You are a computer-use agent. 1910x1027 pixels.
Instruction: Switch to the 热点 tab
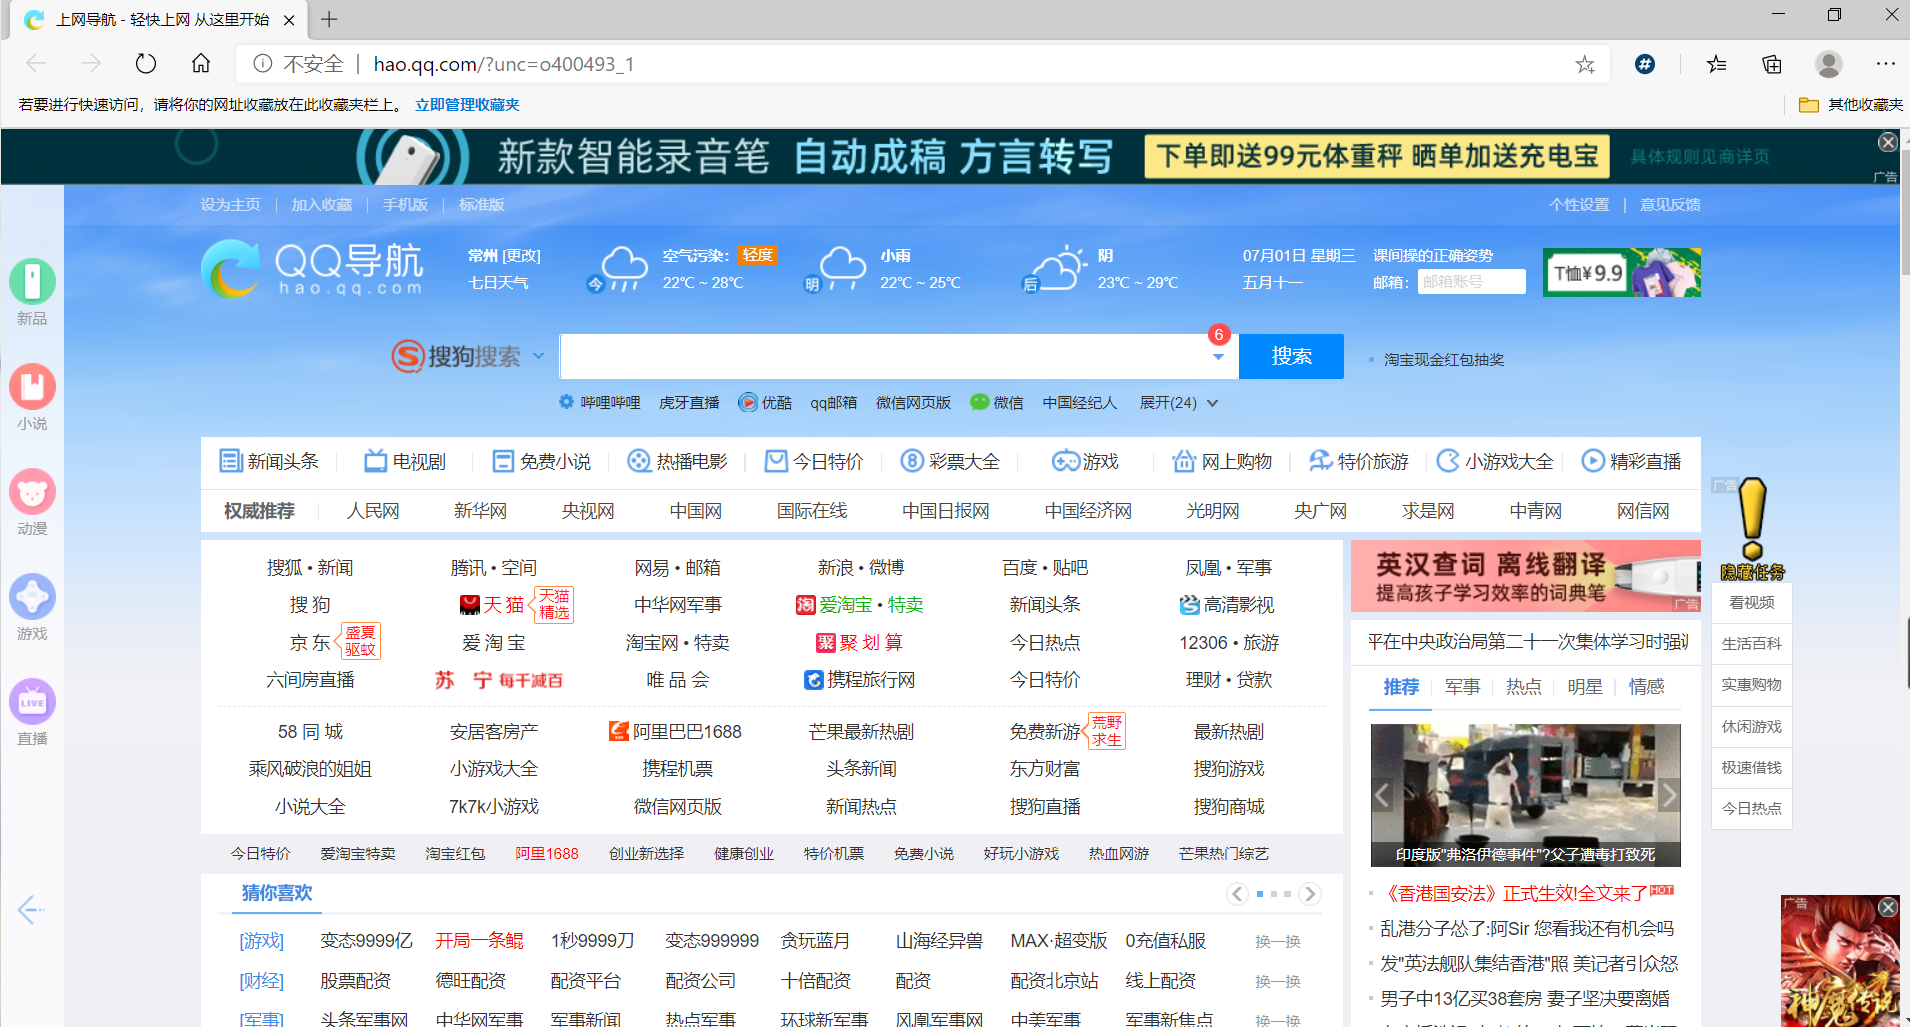(x=1523, y=687)
